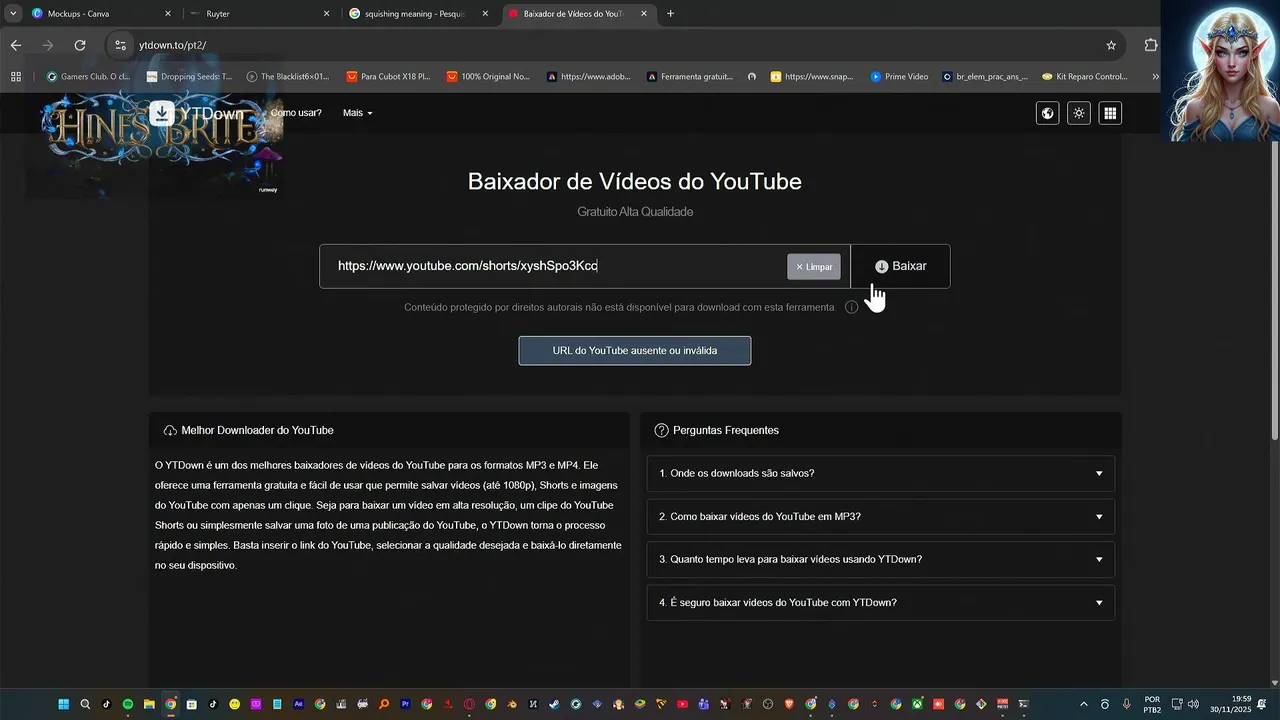
Task: Click the globe language icon in YTDown header
Action: 1047,113
